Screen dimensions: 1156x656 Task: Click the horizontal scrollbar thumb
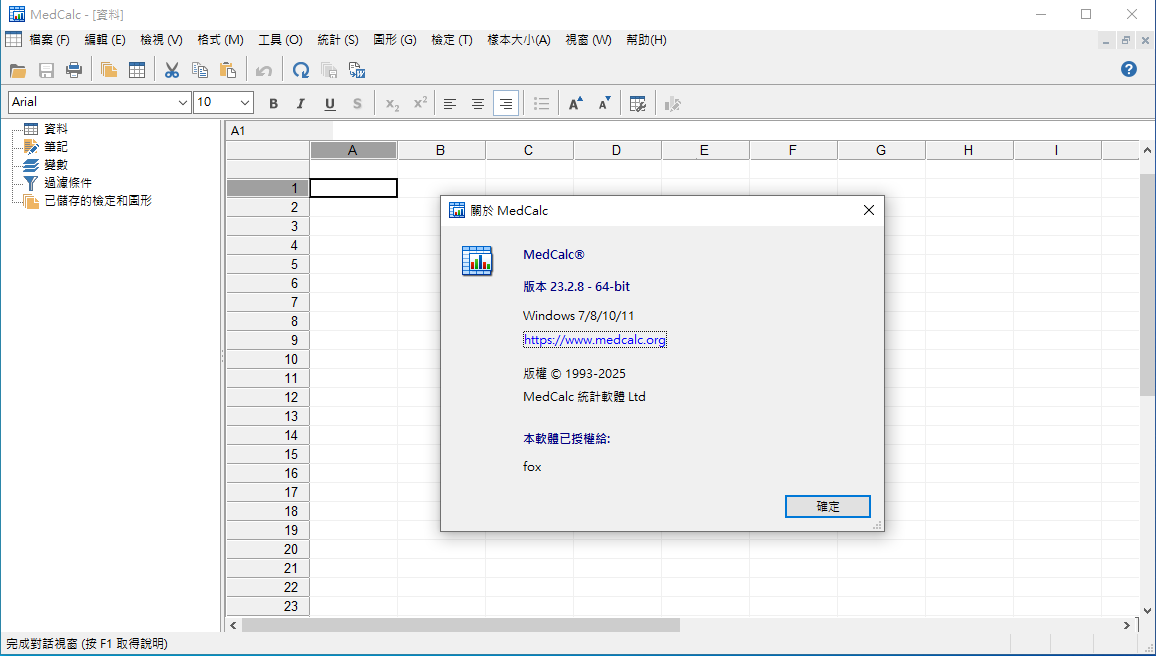point(461,625)
